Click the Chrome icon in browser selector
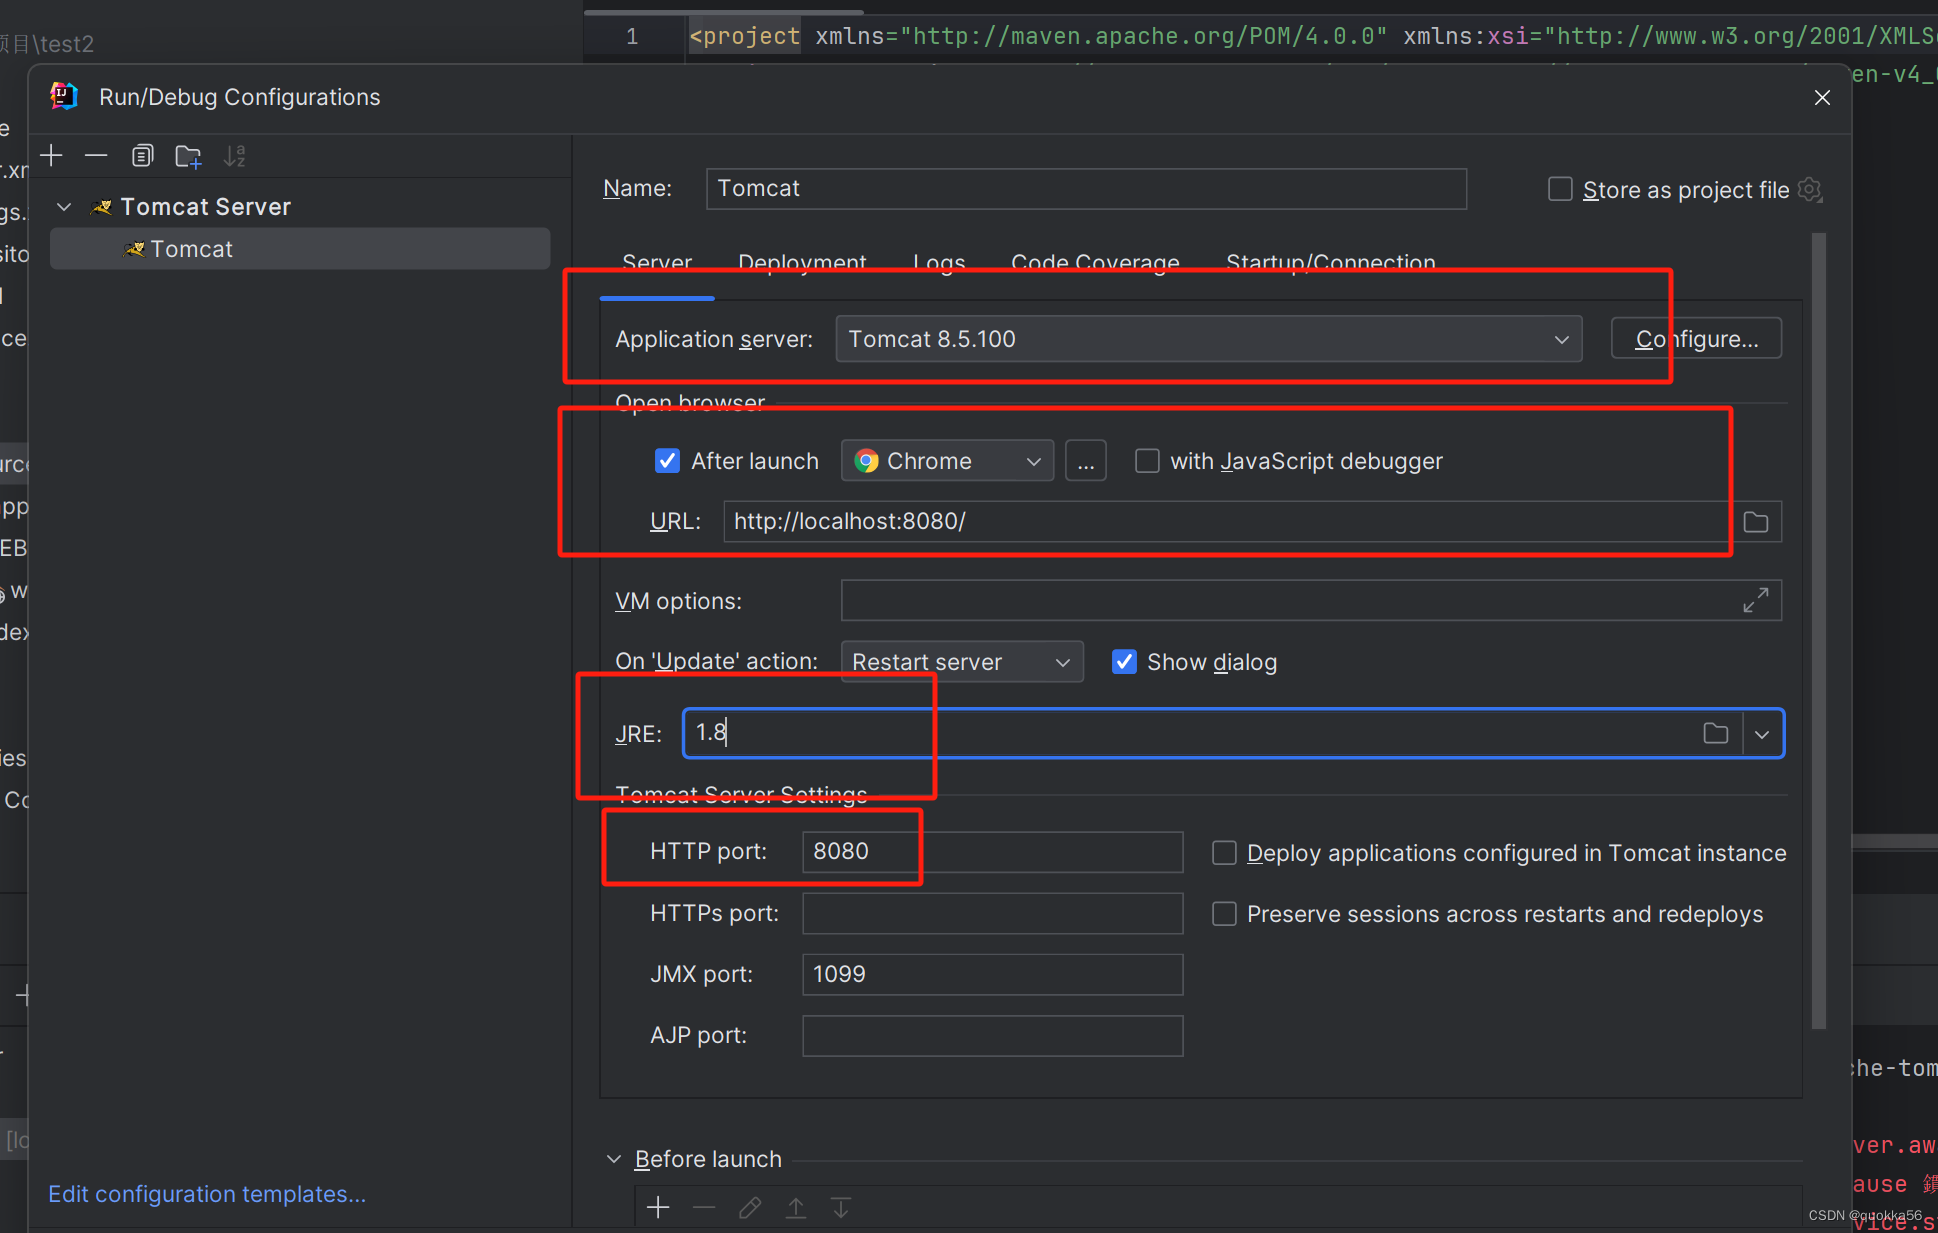 [866, 461]
